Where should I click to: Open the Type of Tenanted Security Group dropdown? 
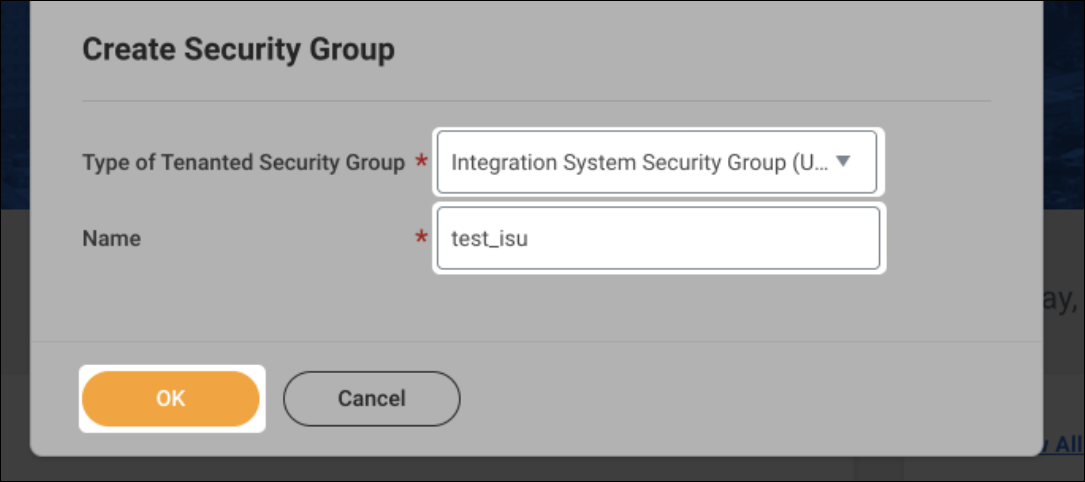pyautogui.click(x=657, y=162)
